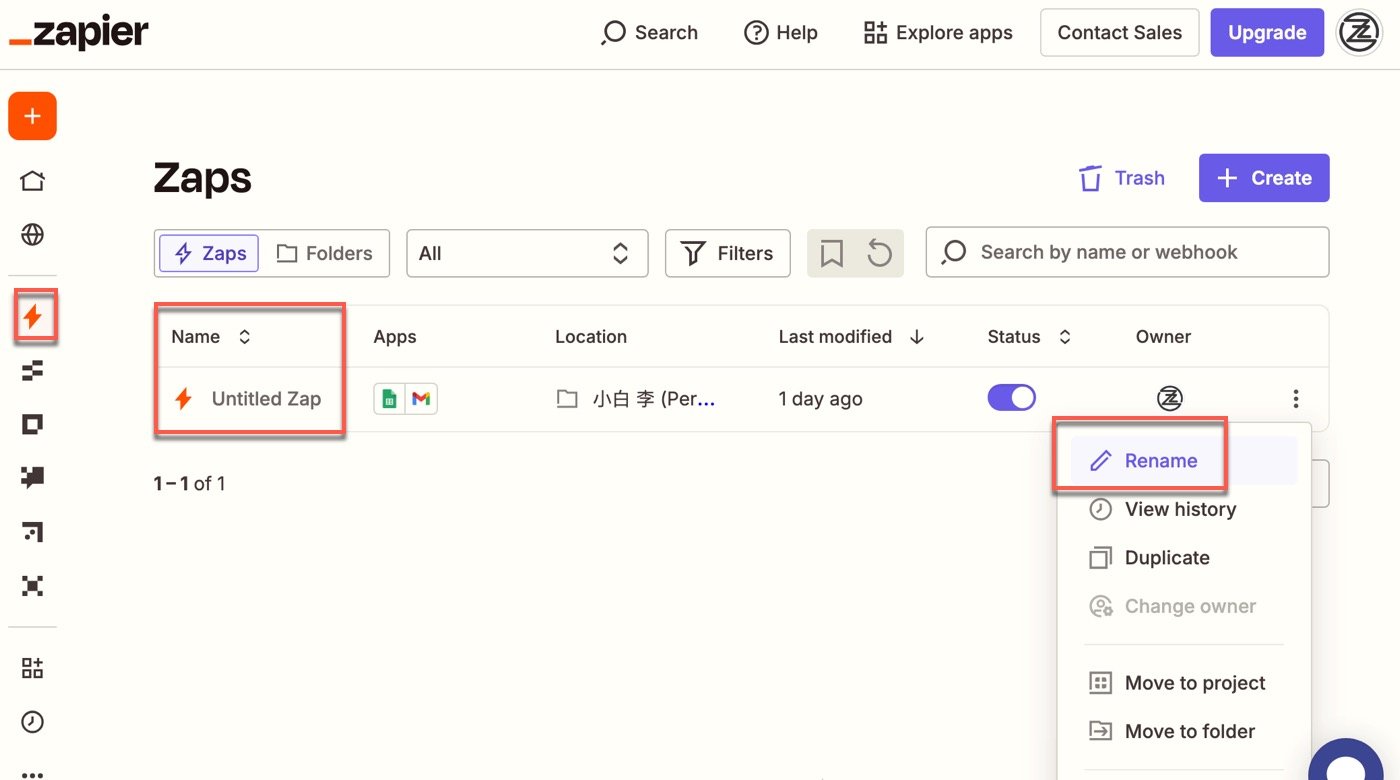Sort by the Status column

[x=1029, y=337]
